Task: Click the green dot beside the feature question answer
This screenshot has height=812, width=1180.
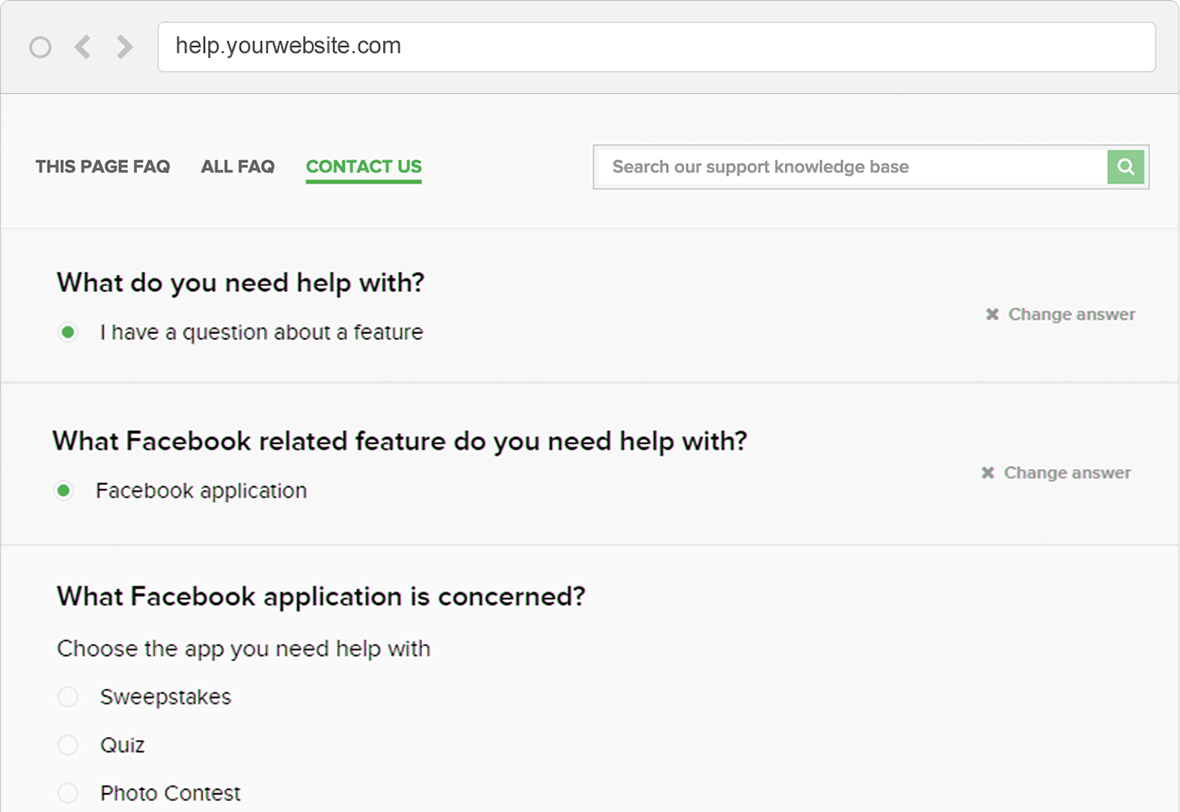Action: [x=67, y=331]
